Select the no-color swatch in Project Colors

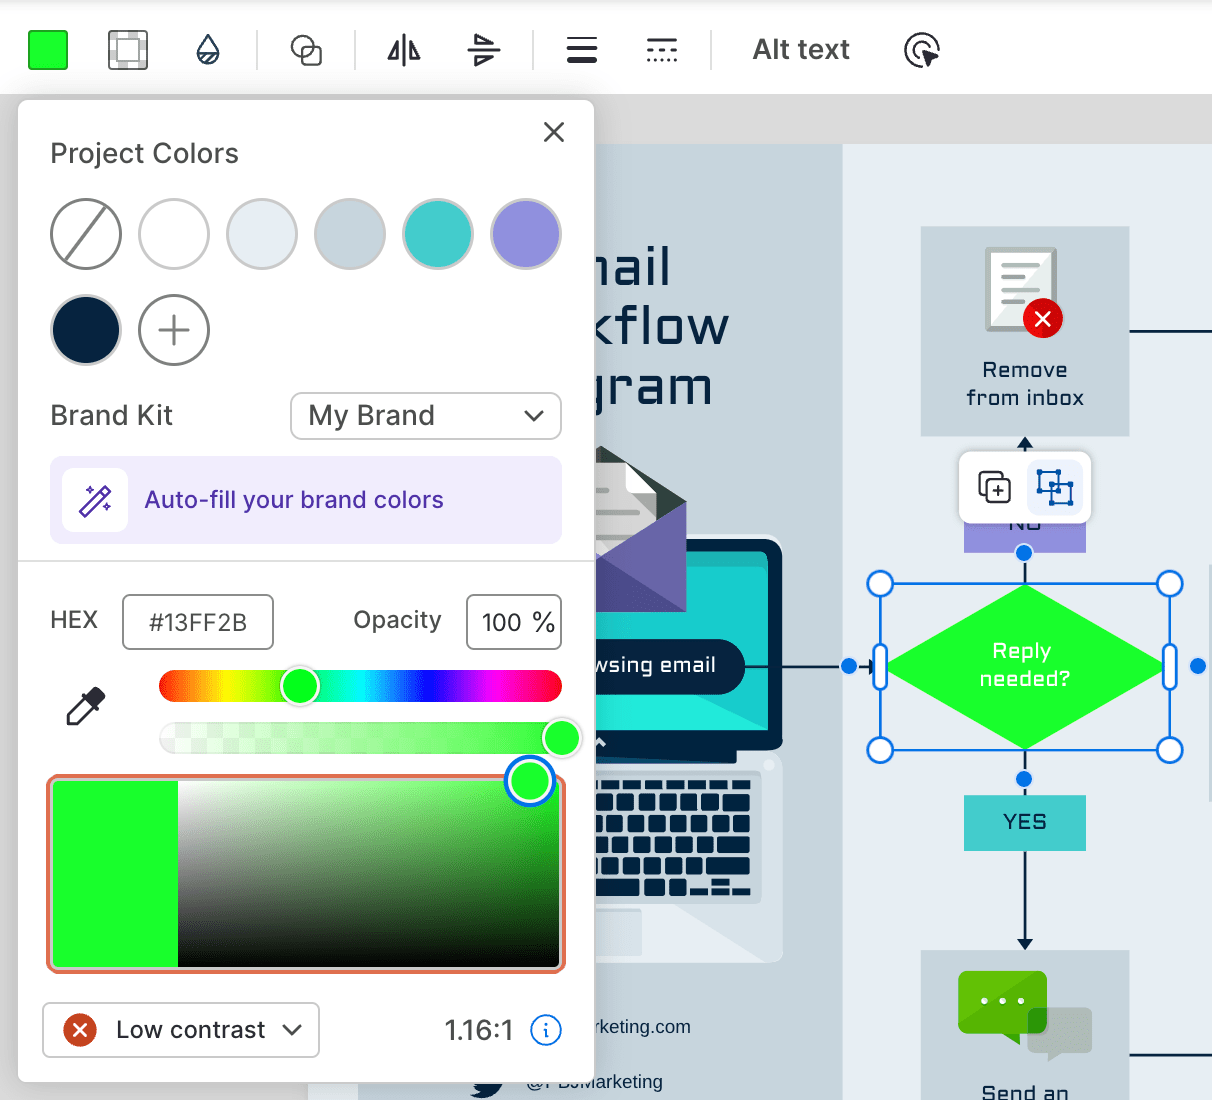(x=86, y=234)
